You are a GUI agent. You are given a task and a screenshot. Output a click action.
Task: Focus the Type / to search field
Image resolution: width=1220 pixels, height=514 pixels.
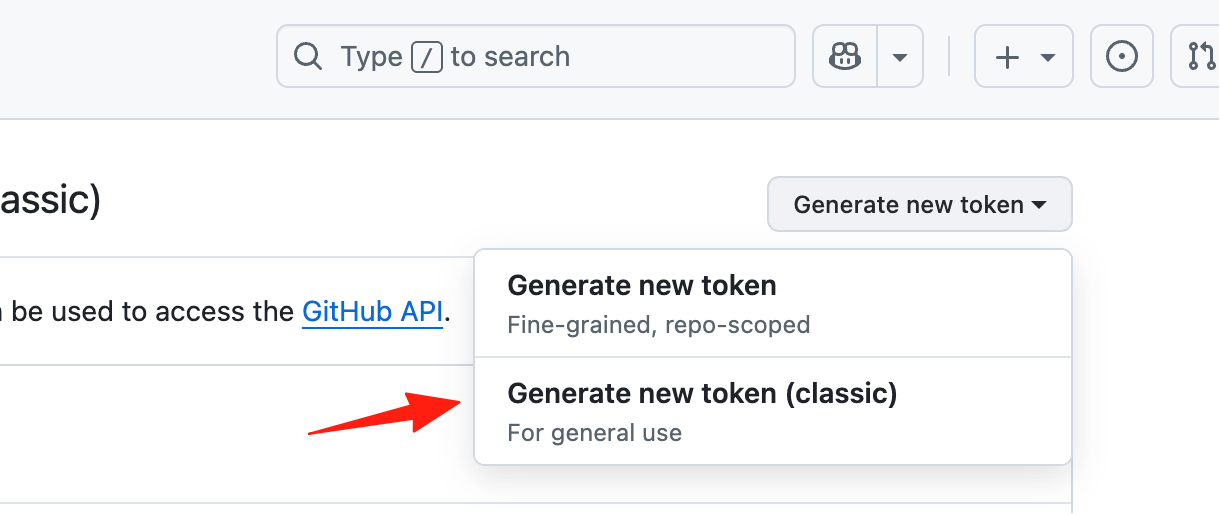point(536,56)
